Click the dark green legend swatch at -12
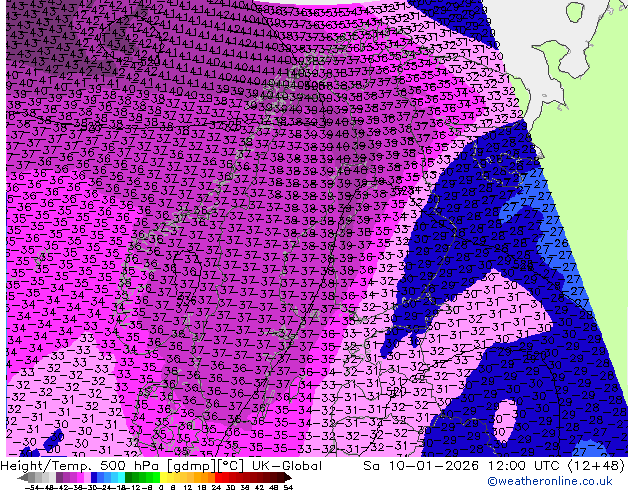This screenshot has width=634, height=490. click(x=129, y=477)
